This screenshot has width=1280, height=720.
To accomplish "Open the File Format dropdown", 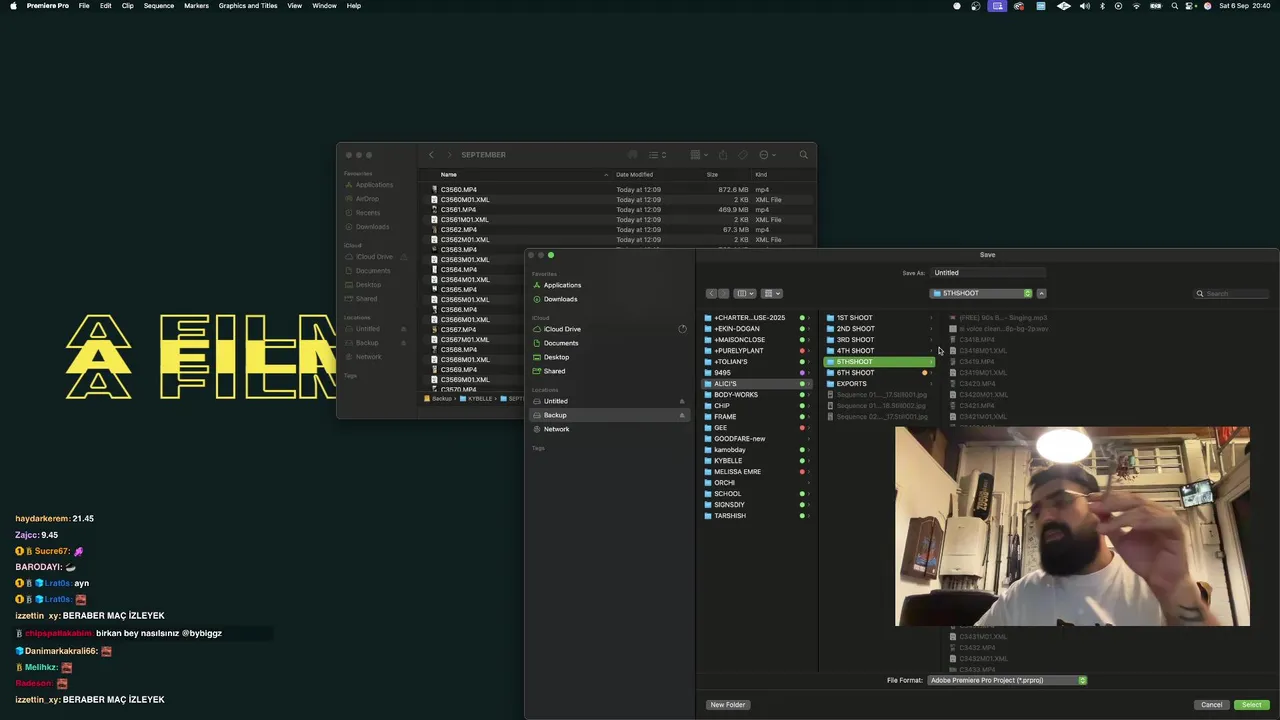I will [1007, 680].
